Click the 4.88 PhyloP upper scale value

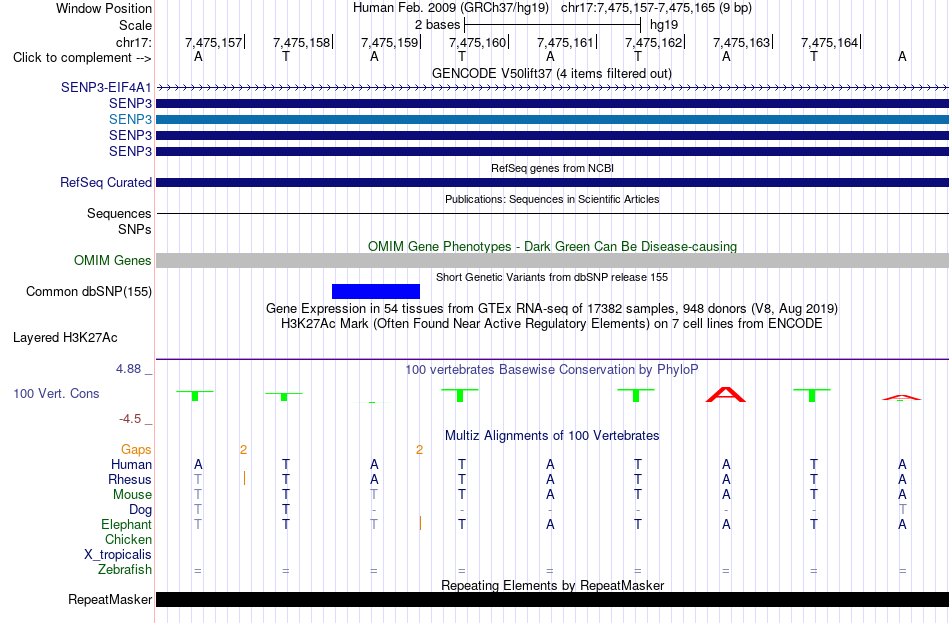coord(128,368)
